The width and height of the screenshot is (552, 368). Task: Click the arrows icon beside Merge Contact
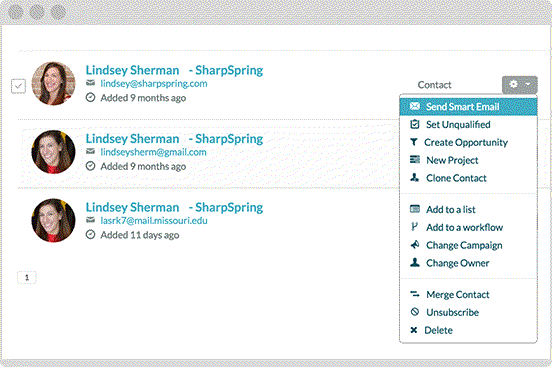tap(415, 294)
